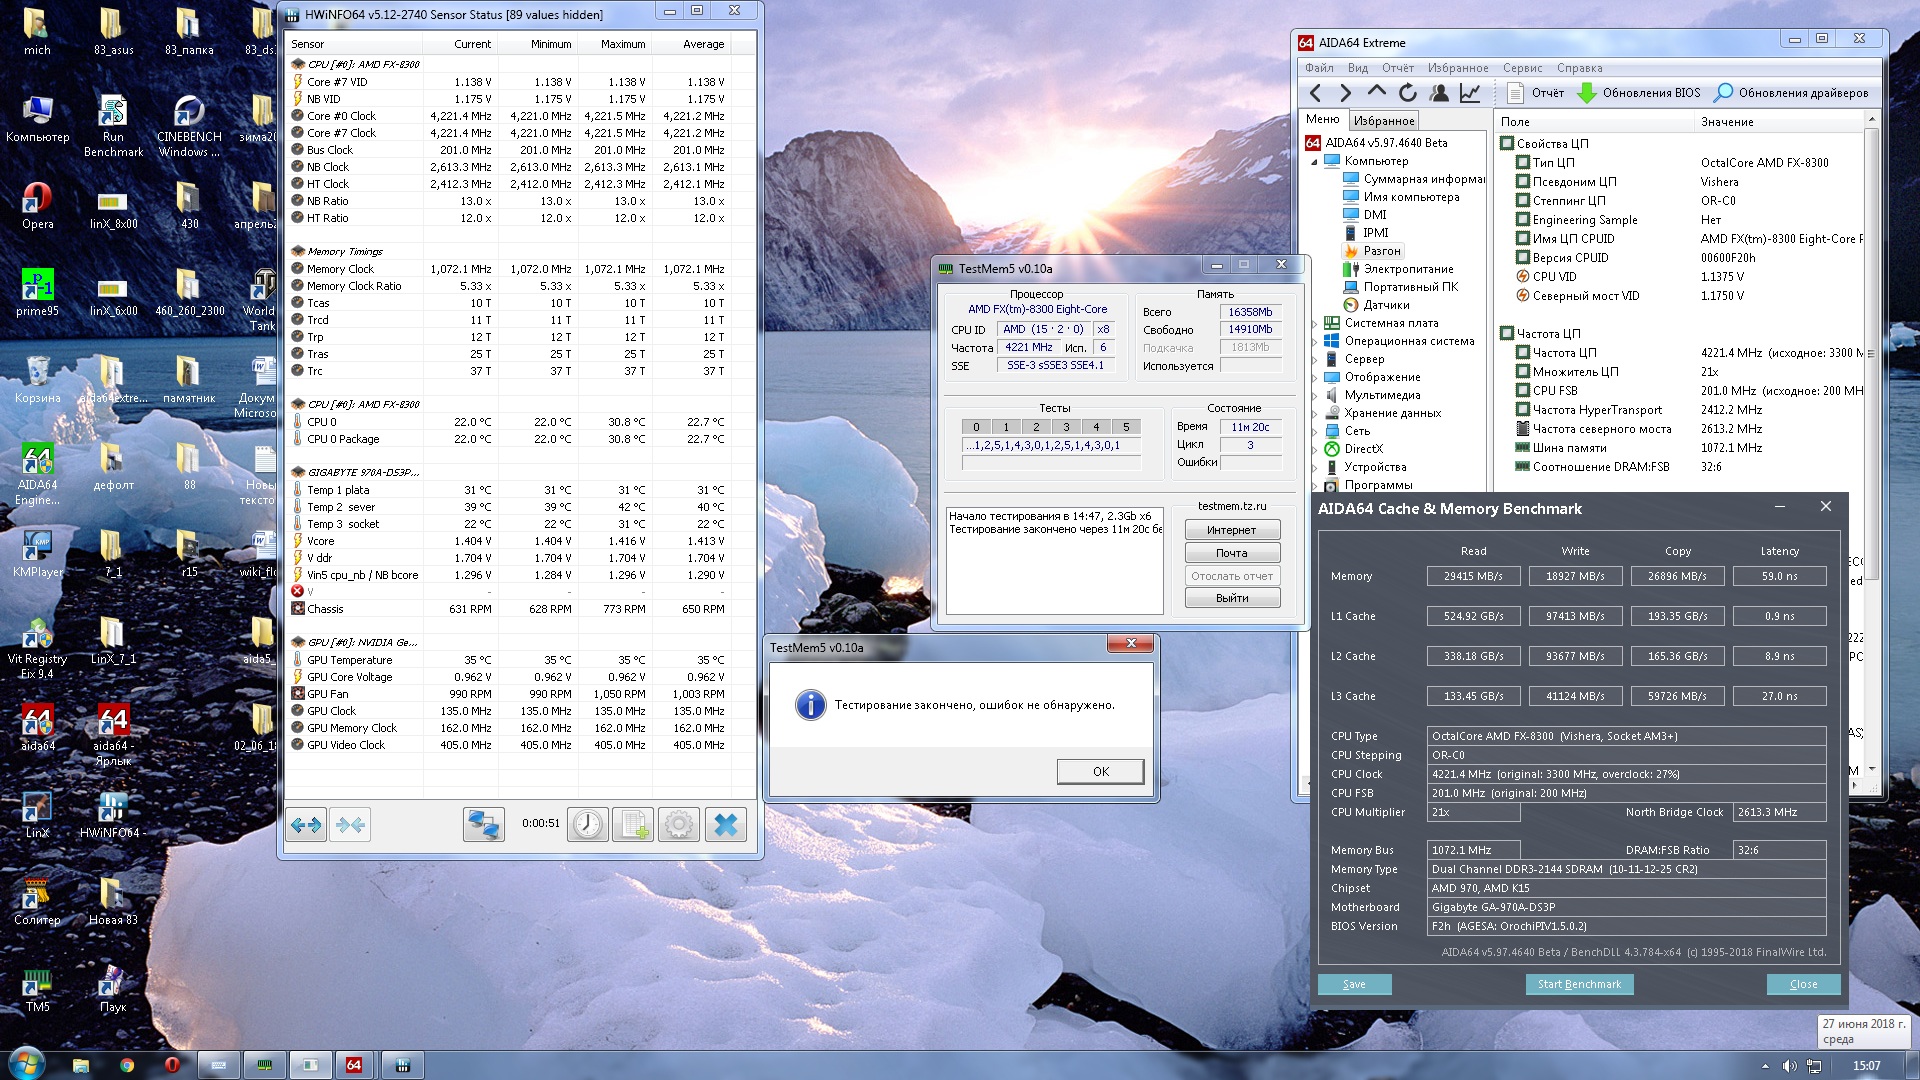Expand Системная плата tree node
The height and width of the screenshot is (1080, 1920).
pyautogui.click(x=1315, y=323)
